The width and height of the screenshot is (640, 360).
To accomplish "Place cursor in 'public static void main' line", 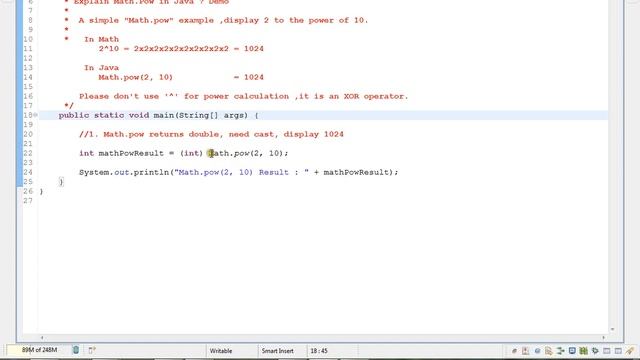I will 158,115.
